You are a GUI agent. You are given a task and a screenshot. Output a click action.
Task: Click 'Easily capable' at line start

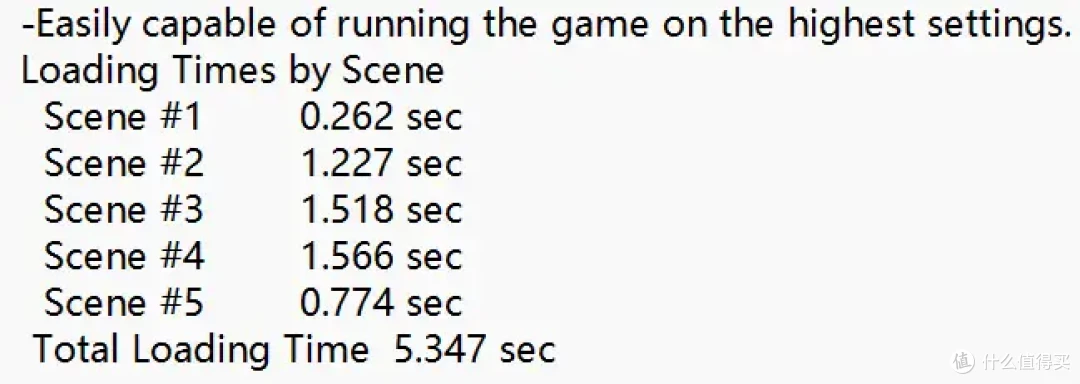[x=153, y=27]
